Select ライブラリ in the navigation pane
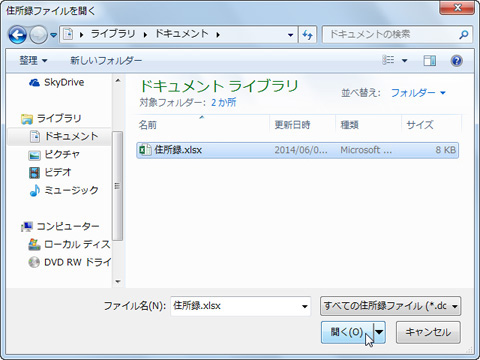The height and width of the screenshot is (360, 480). pos(51,118)
